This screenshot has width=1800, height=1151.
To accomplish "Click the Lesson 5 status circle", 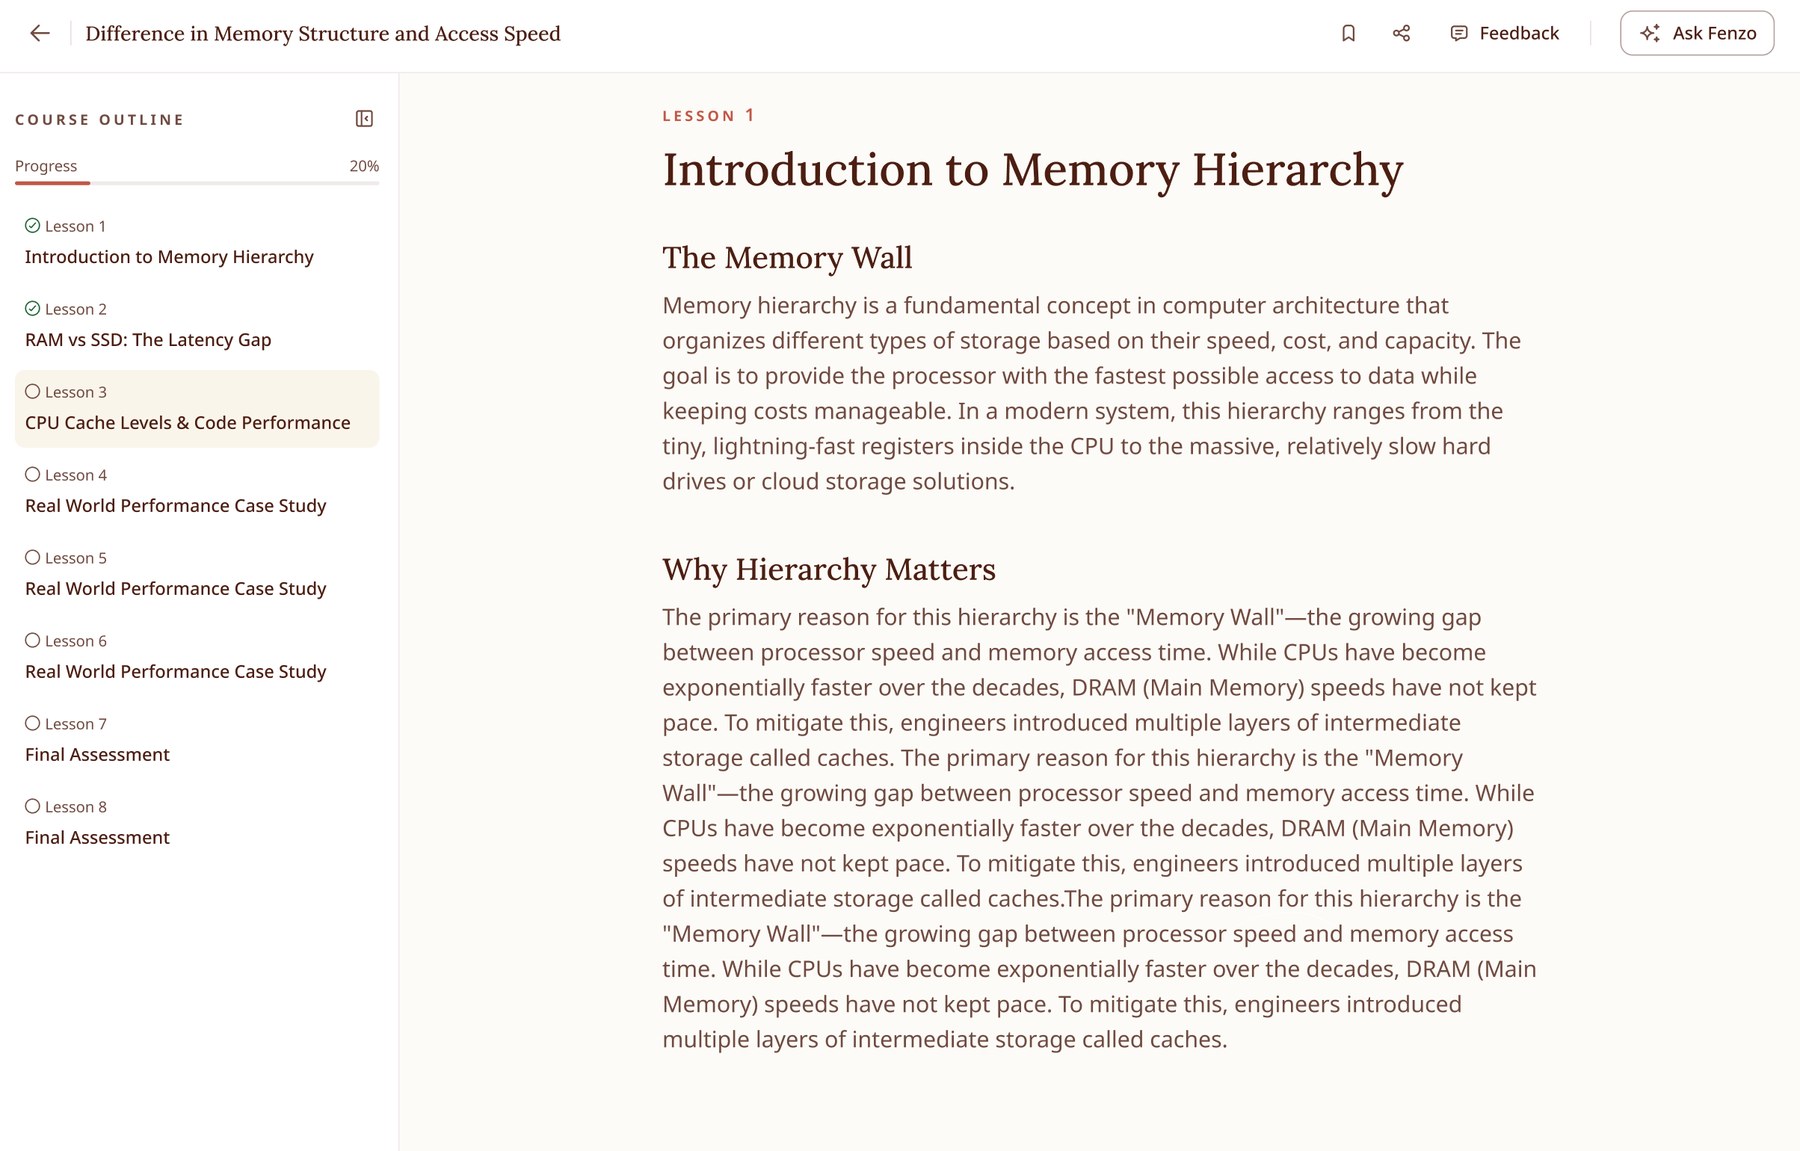I will point(33,557).
